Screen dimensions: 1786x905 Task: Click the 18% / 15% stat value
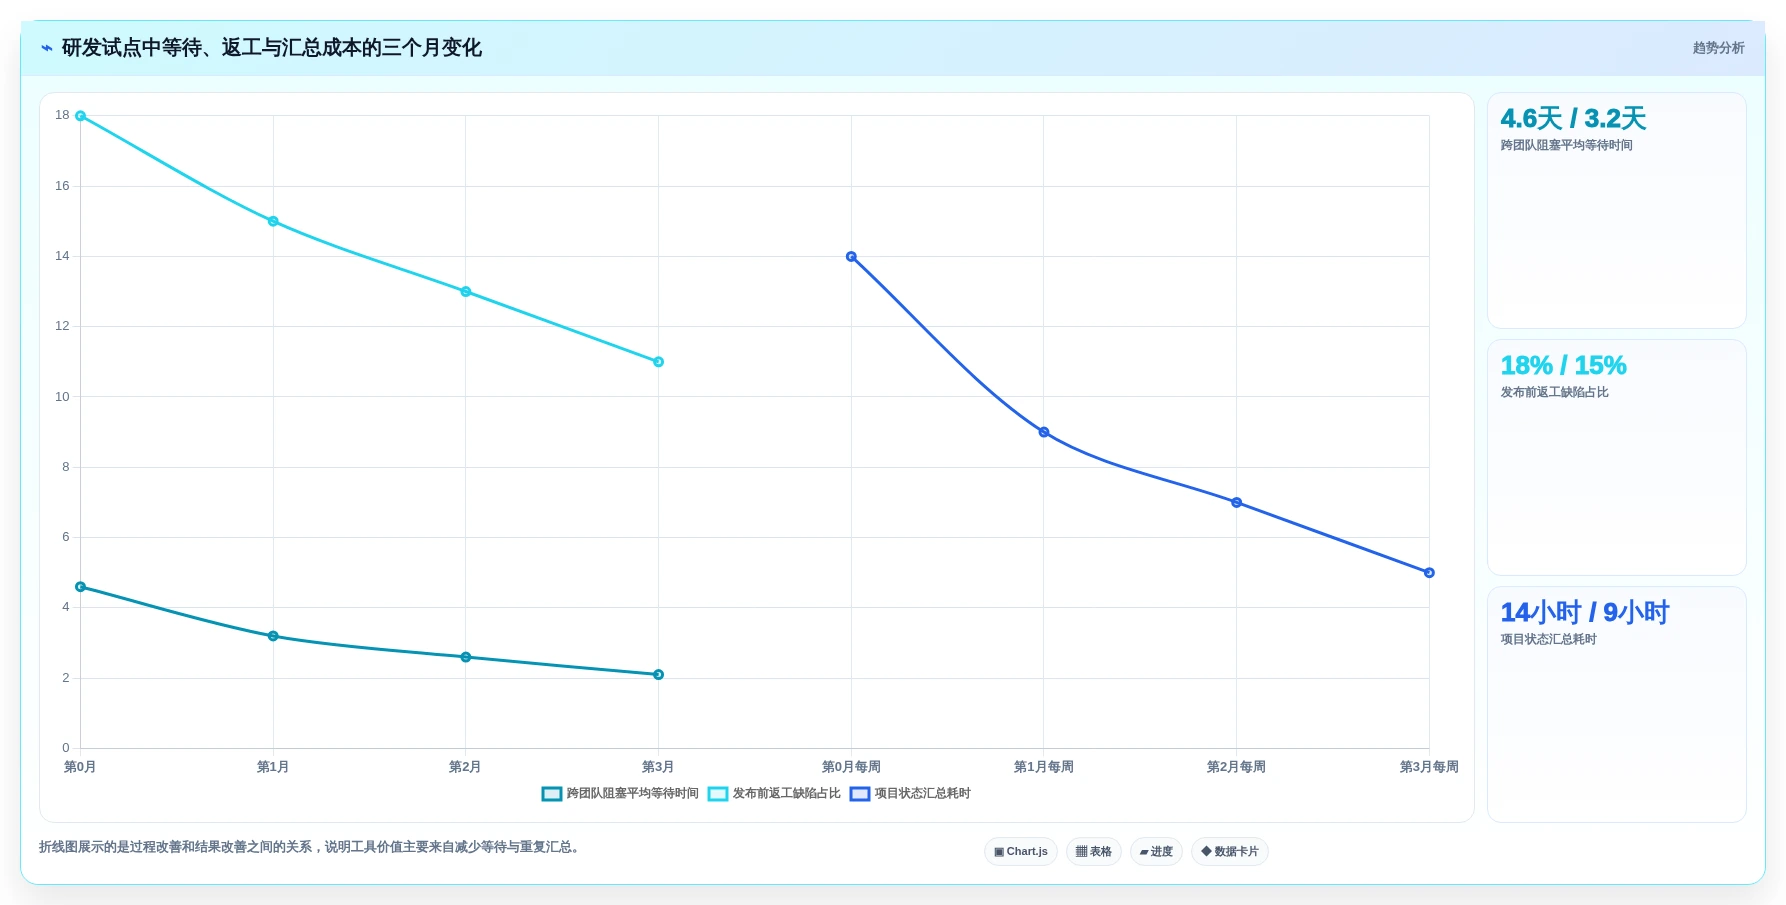pyautogui.click(x=1563, y=366)
